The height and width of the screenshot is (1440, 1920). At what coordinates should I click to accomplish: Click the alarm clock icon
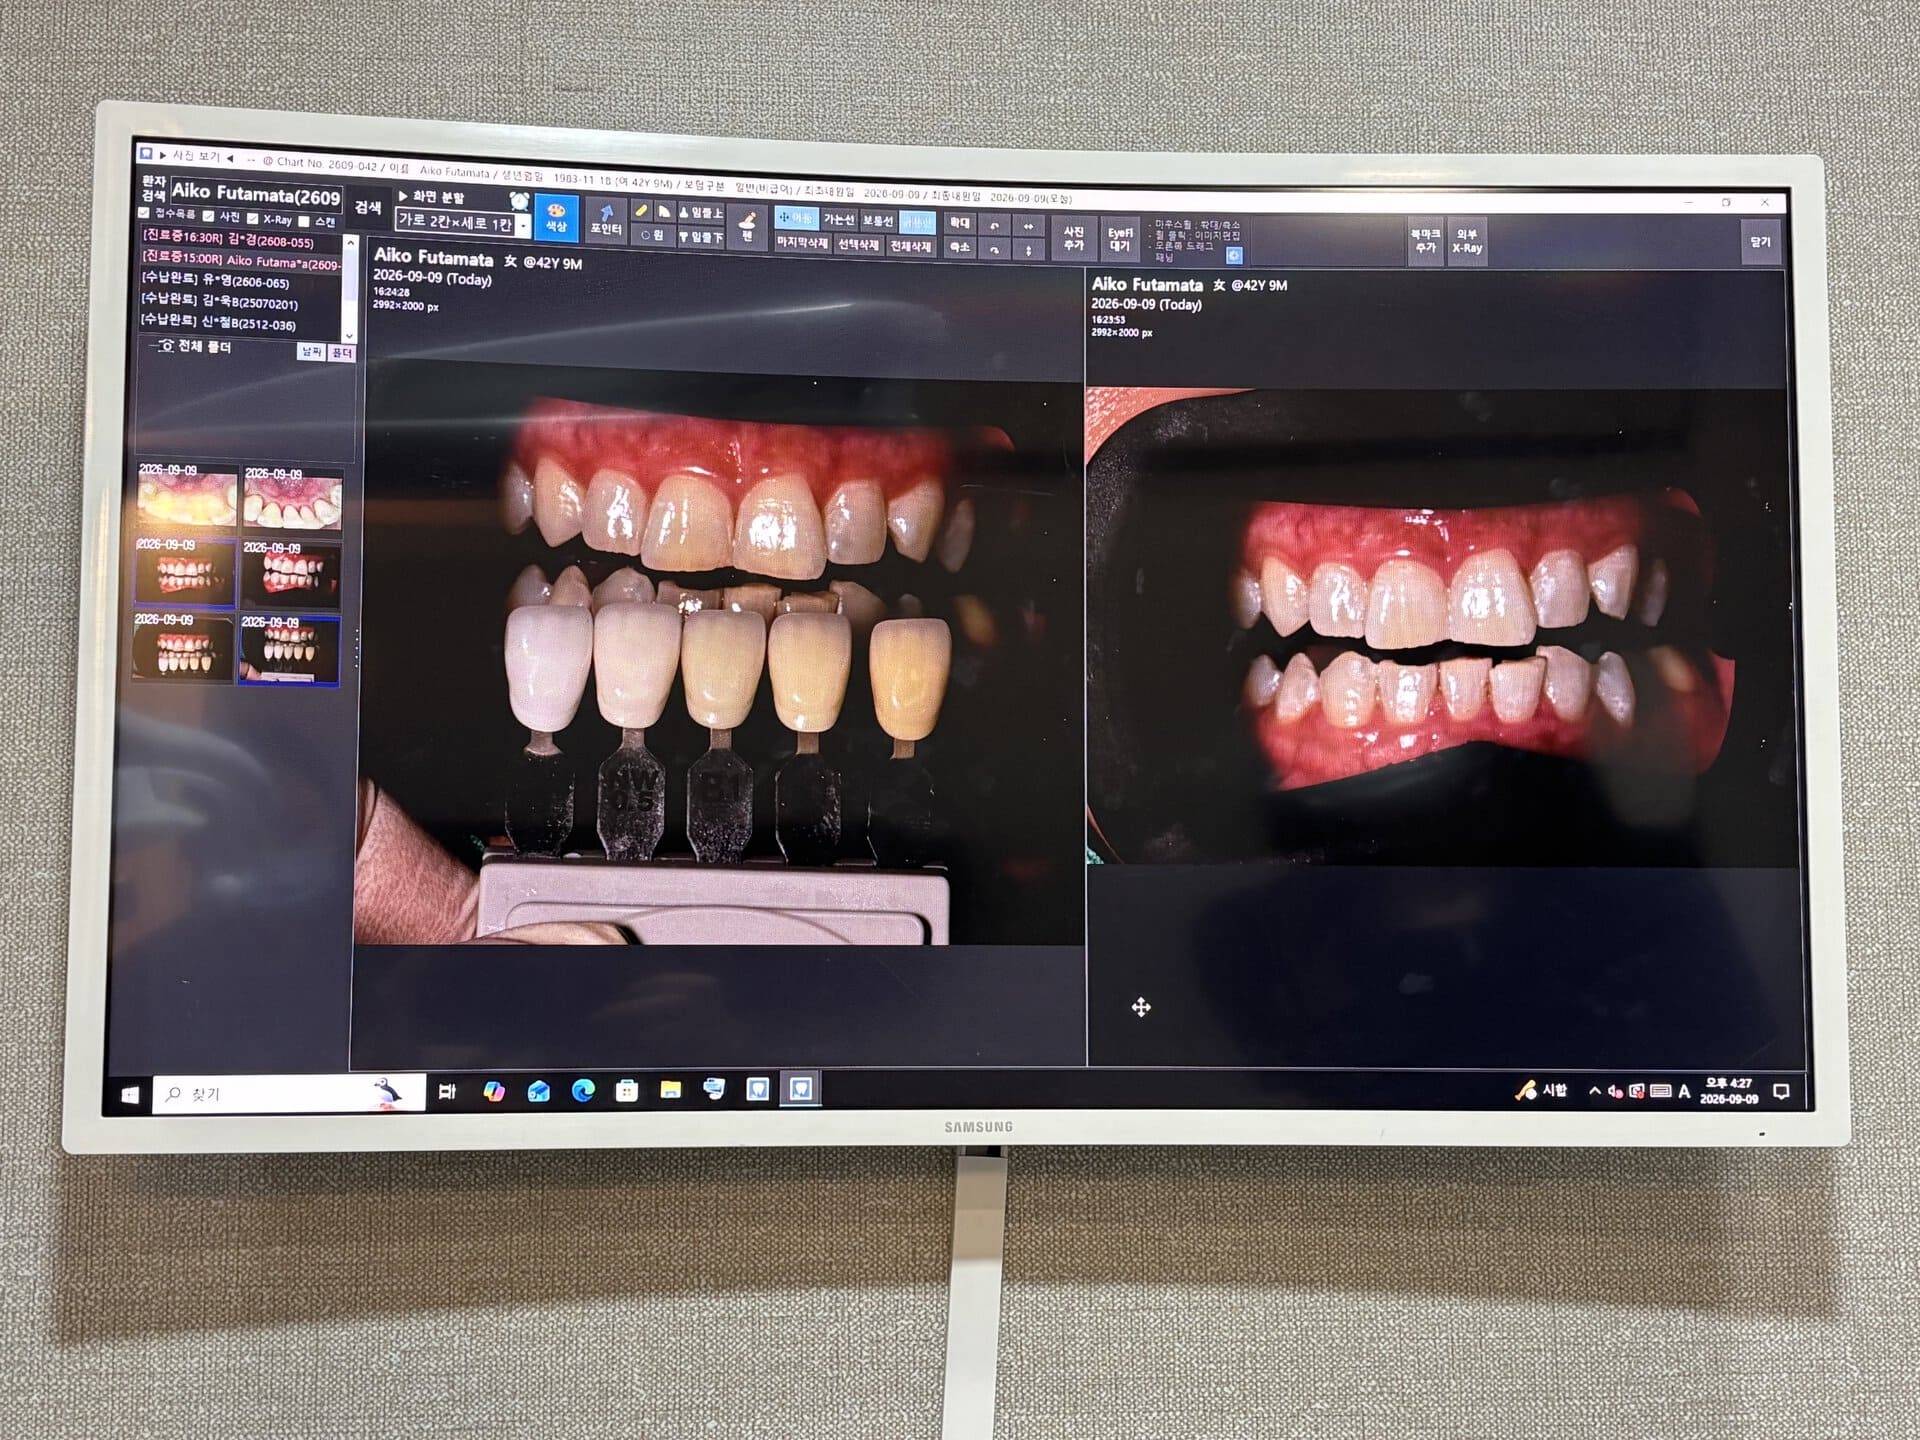tap(520, 201)
